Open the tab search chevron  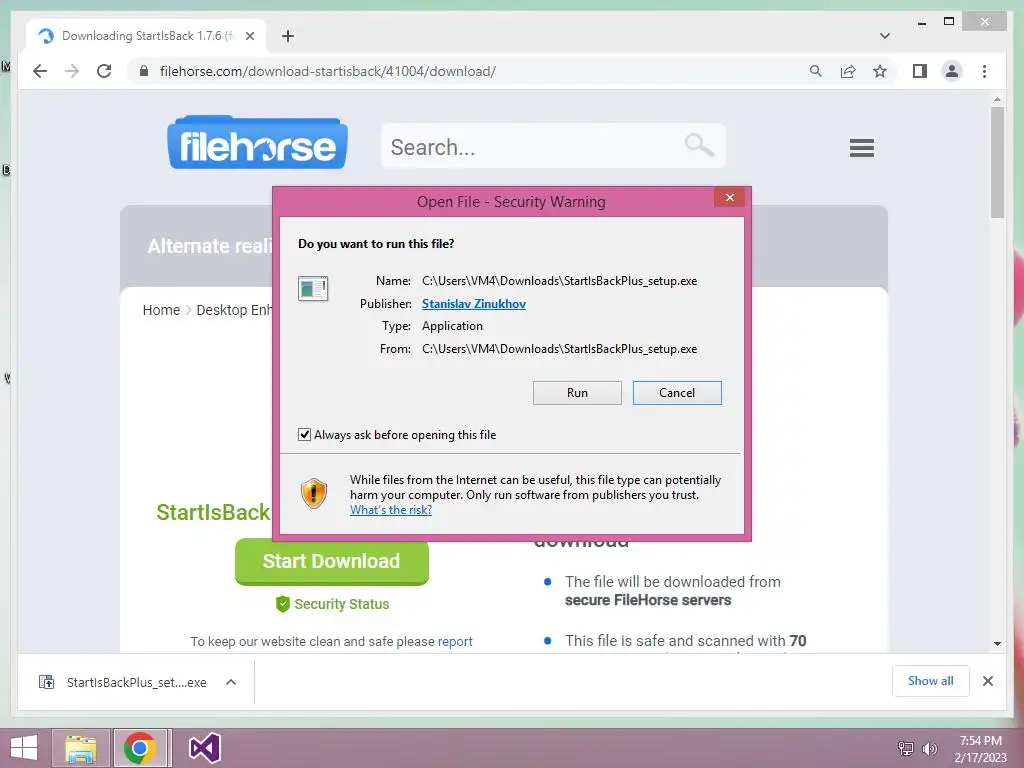tap(885, 36)
